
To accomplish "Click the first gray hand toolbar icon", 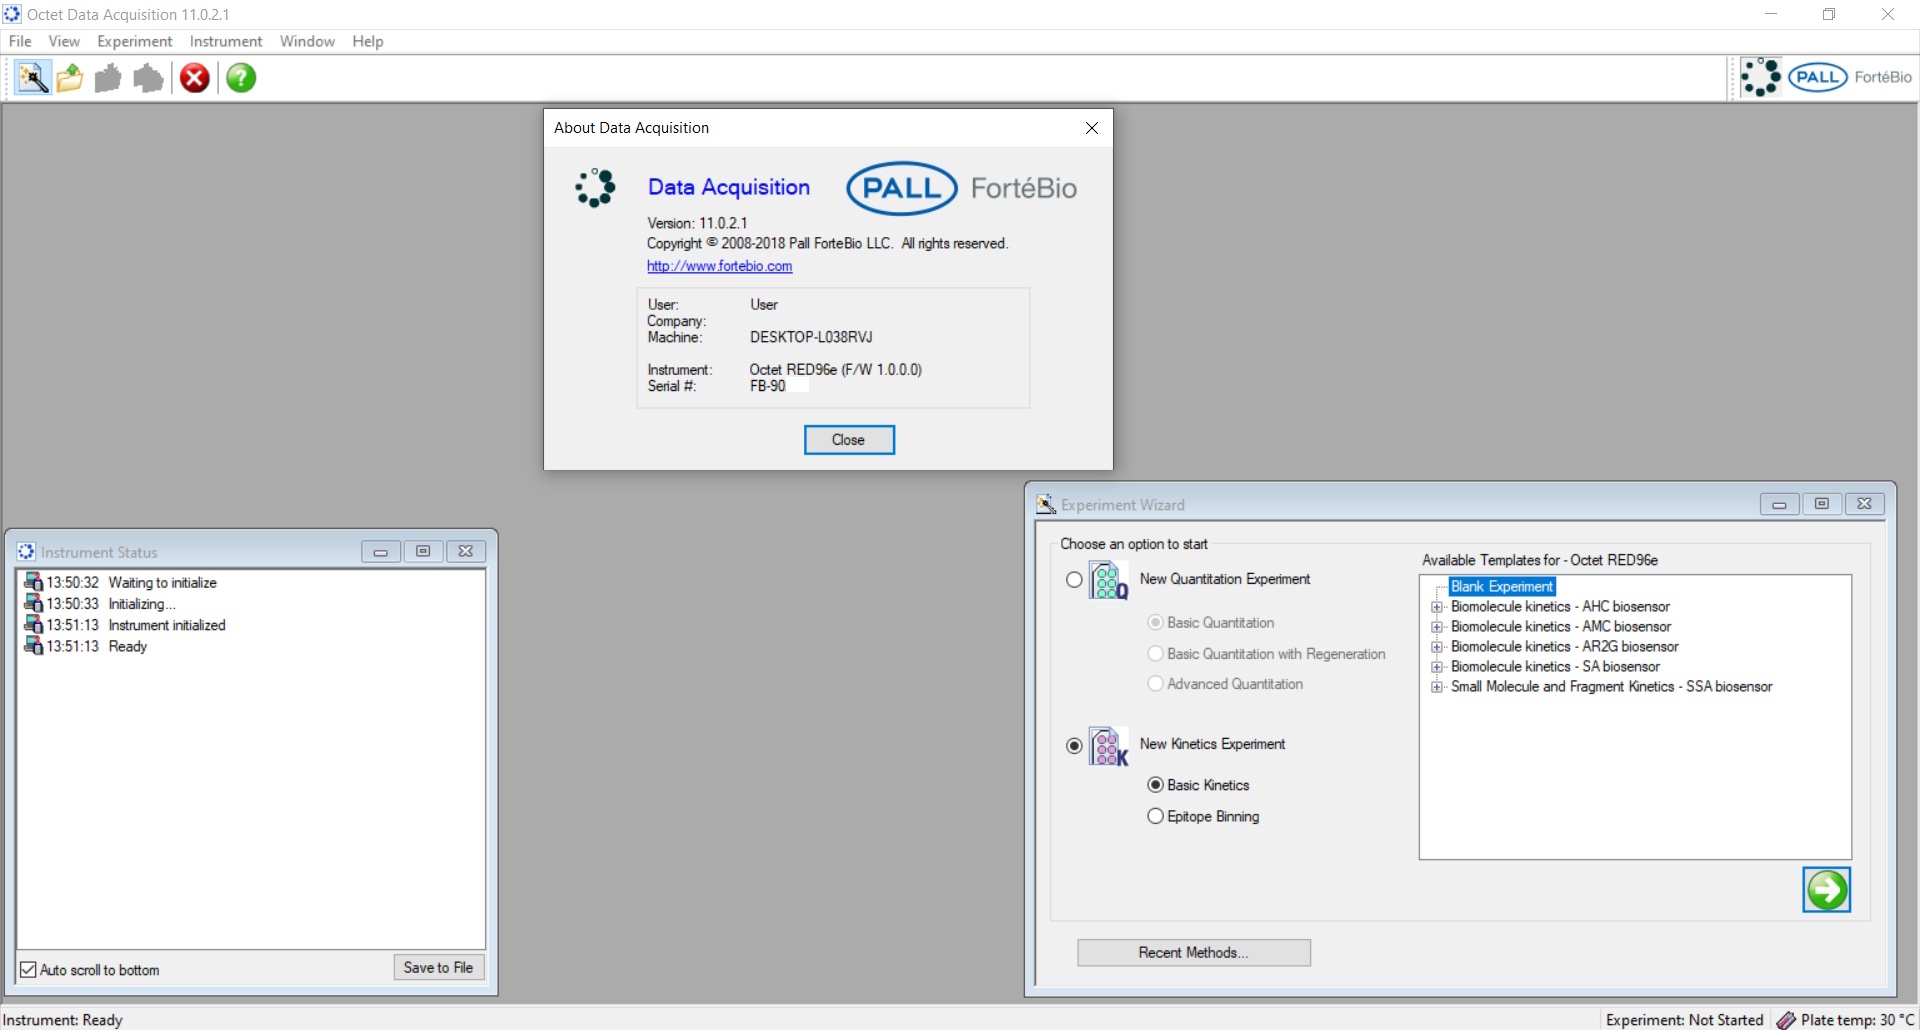I will click(x=108, y=78).
